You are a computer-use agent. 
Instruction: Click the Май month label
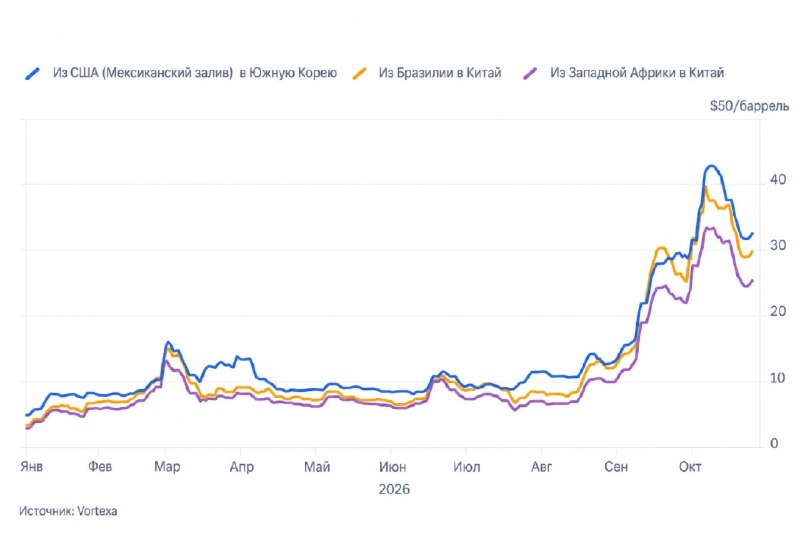(317, 467)
